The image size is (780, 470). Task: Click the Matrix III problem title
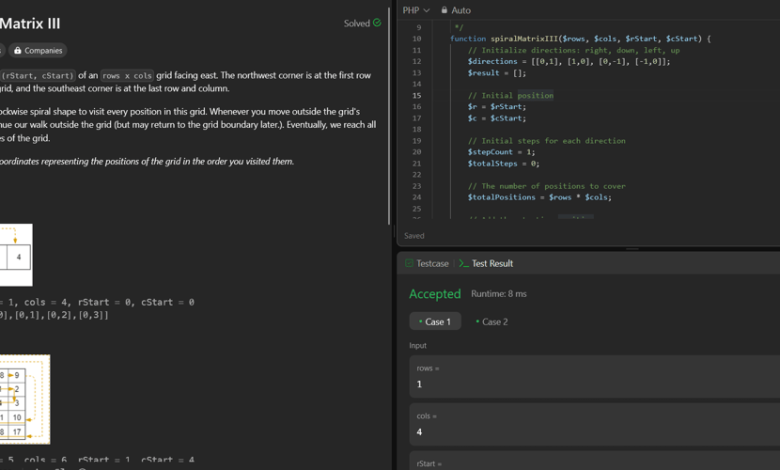[x=30, y=23]
